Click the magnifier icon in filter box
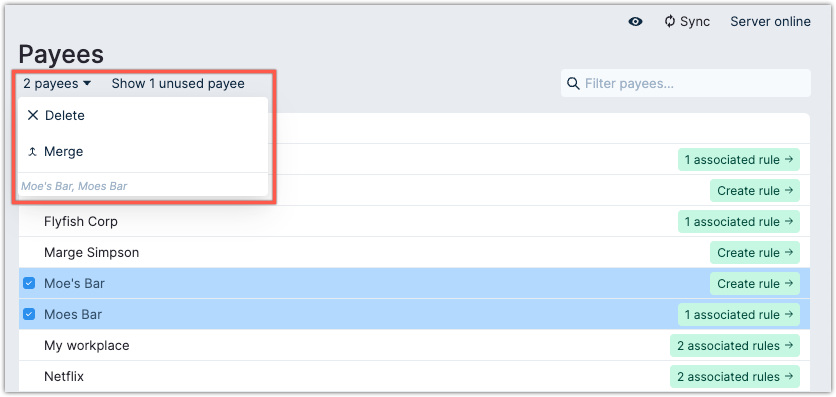Screen dimensions: 836x397 [x=573, y=84]
